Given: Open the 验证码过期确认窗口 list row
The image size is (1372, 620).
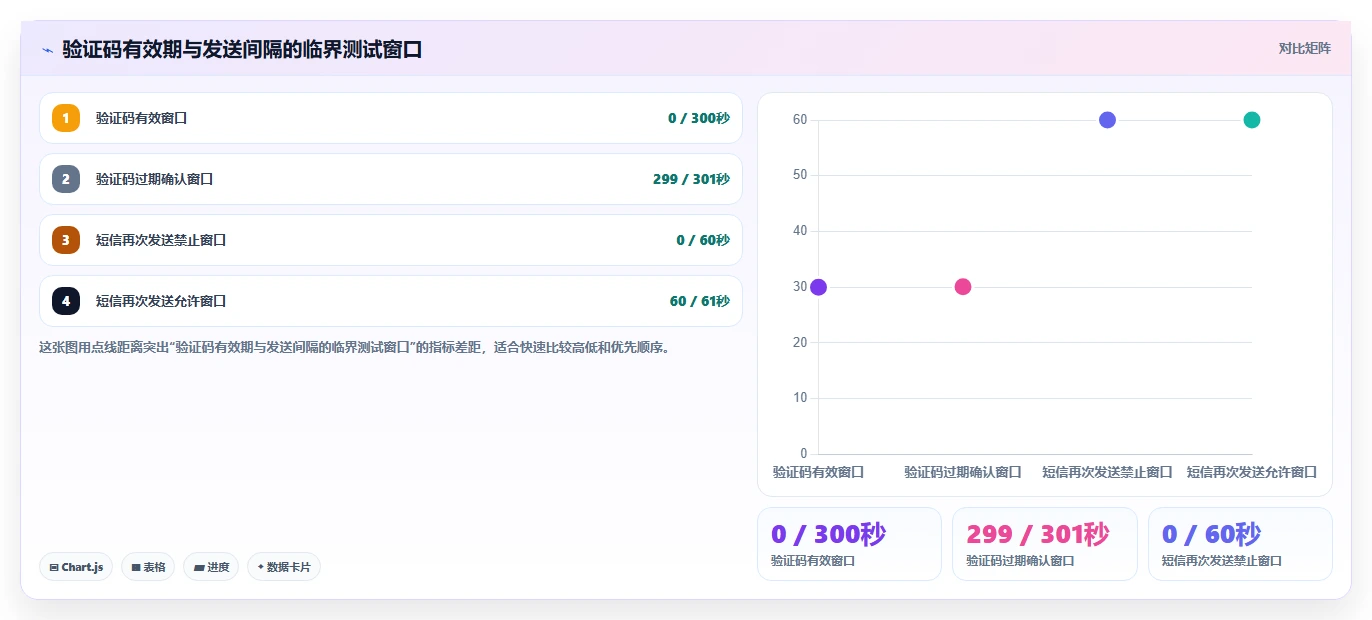Looking at the screenshot, I should click(x=391, y=179).
